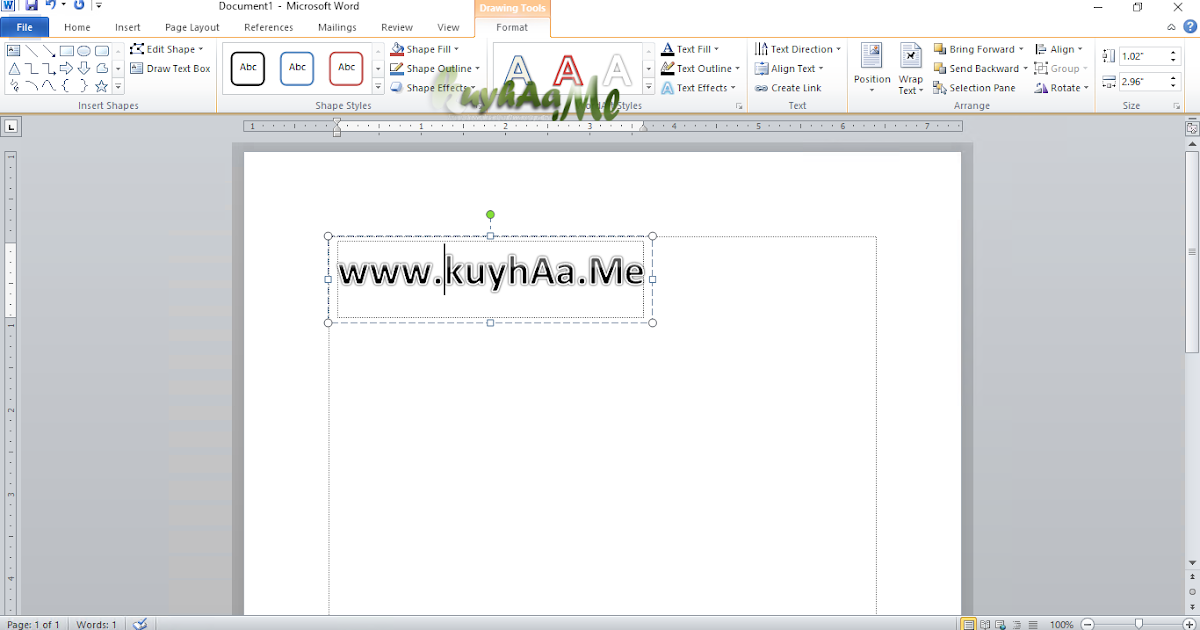Click the Select Browse Object circle button

pyautogui.click(x=1192, y=591)
